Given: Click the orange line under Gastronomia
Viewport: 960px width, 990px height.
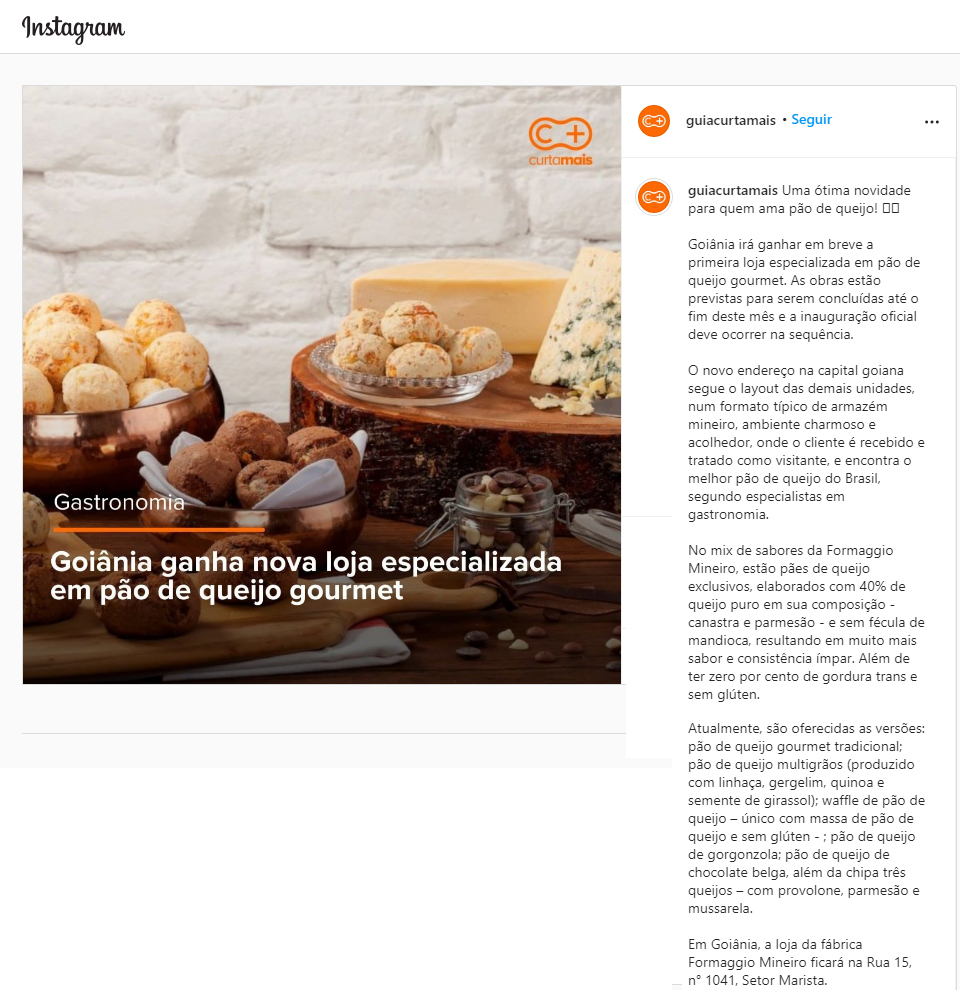Looking at the screenshot, I should point(159,530).
